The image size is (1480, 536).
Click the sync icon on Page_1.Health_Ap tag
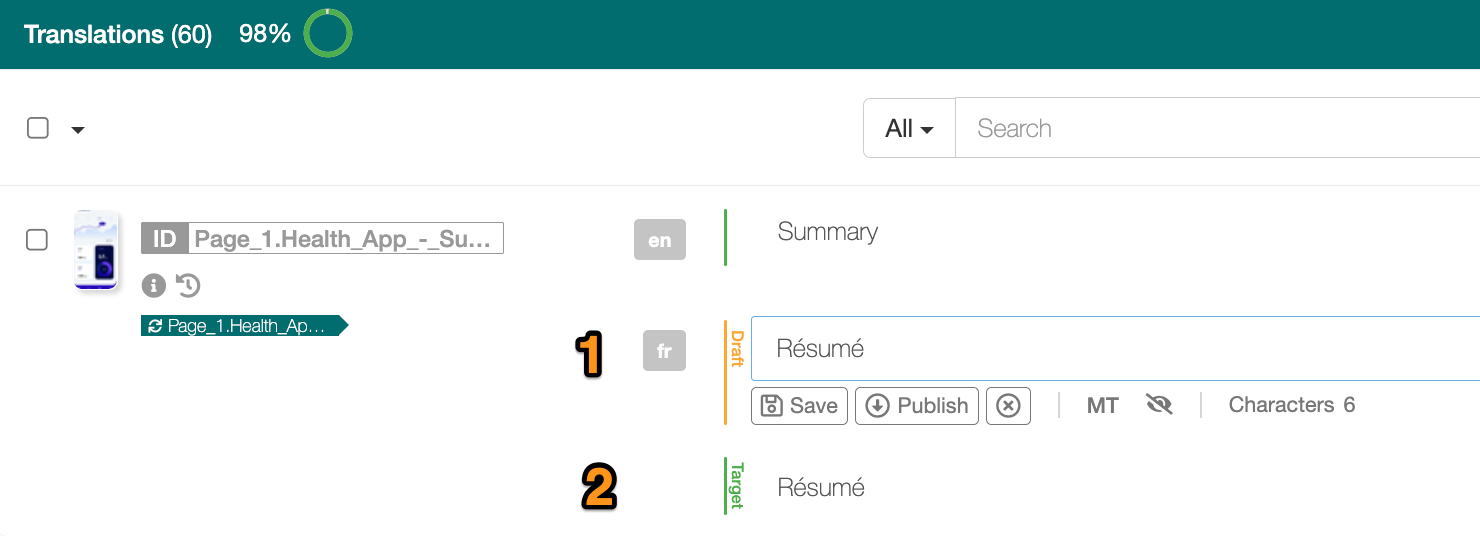(155, 326)
